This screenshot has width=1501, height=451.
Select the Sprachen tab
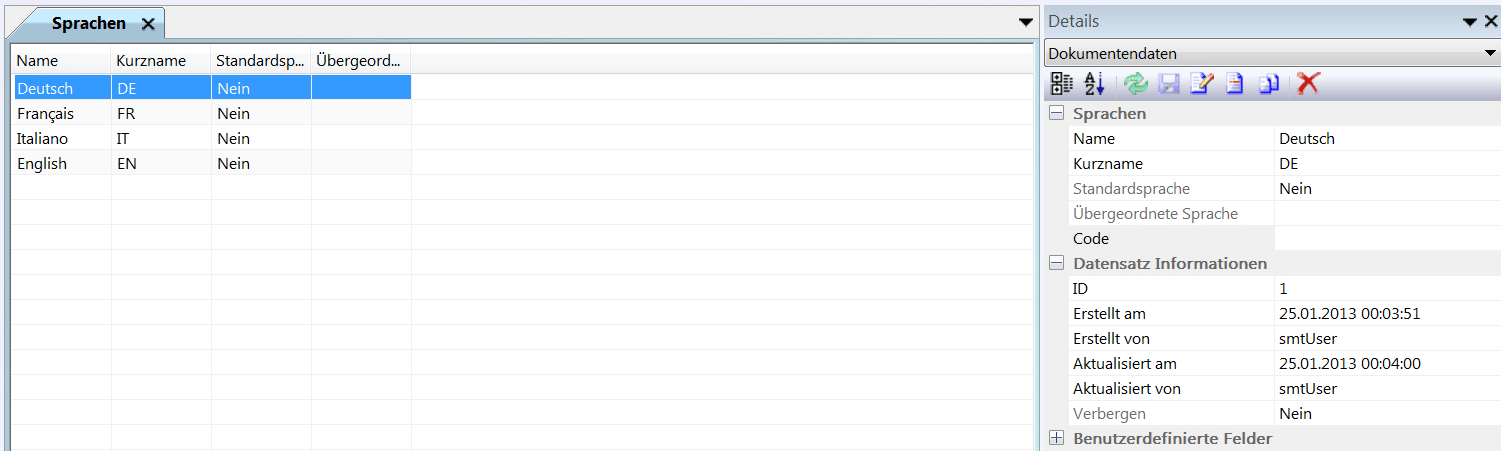pos(88,23)
